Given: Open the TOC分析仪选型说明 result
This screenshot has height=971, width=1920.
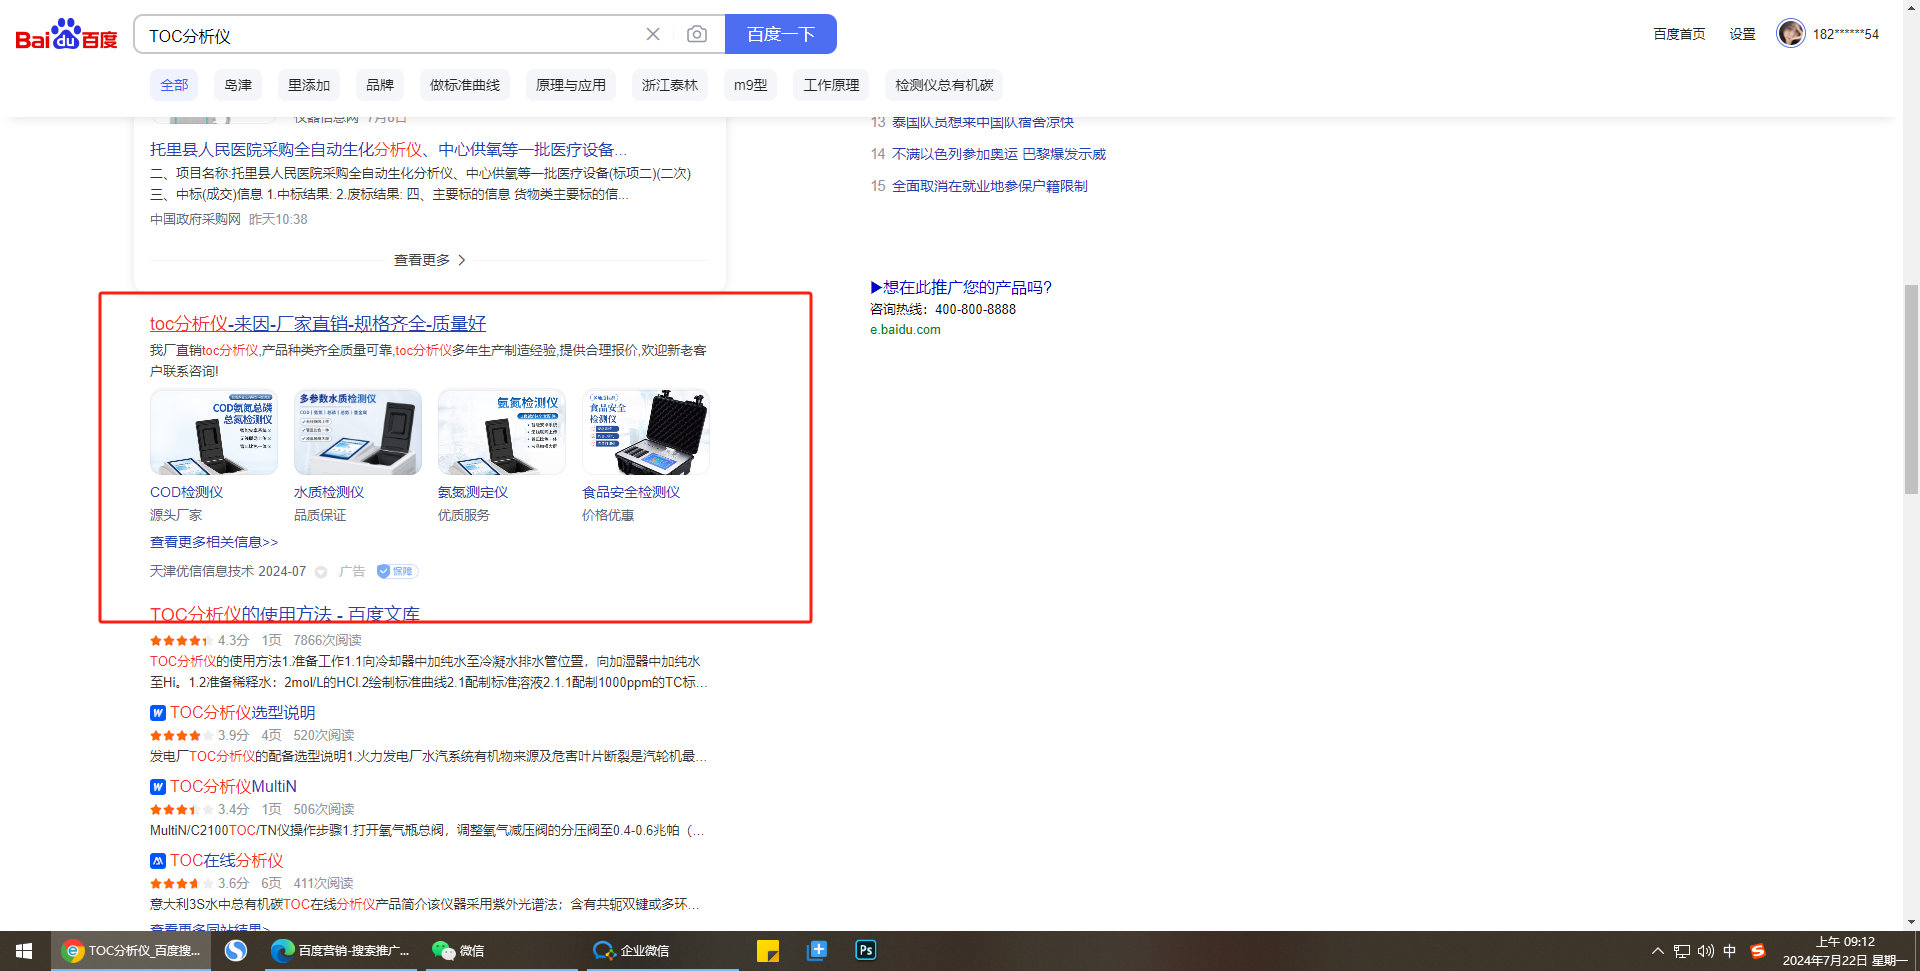Looking at the screenshot, I should coord(242,712).
